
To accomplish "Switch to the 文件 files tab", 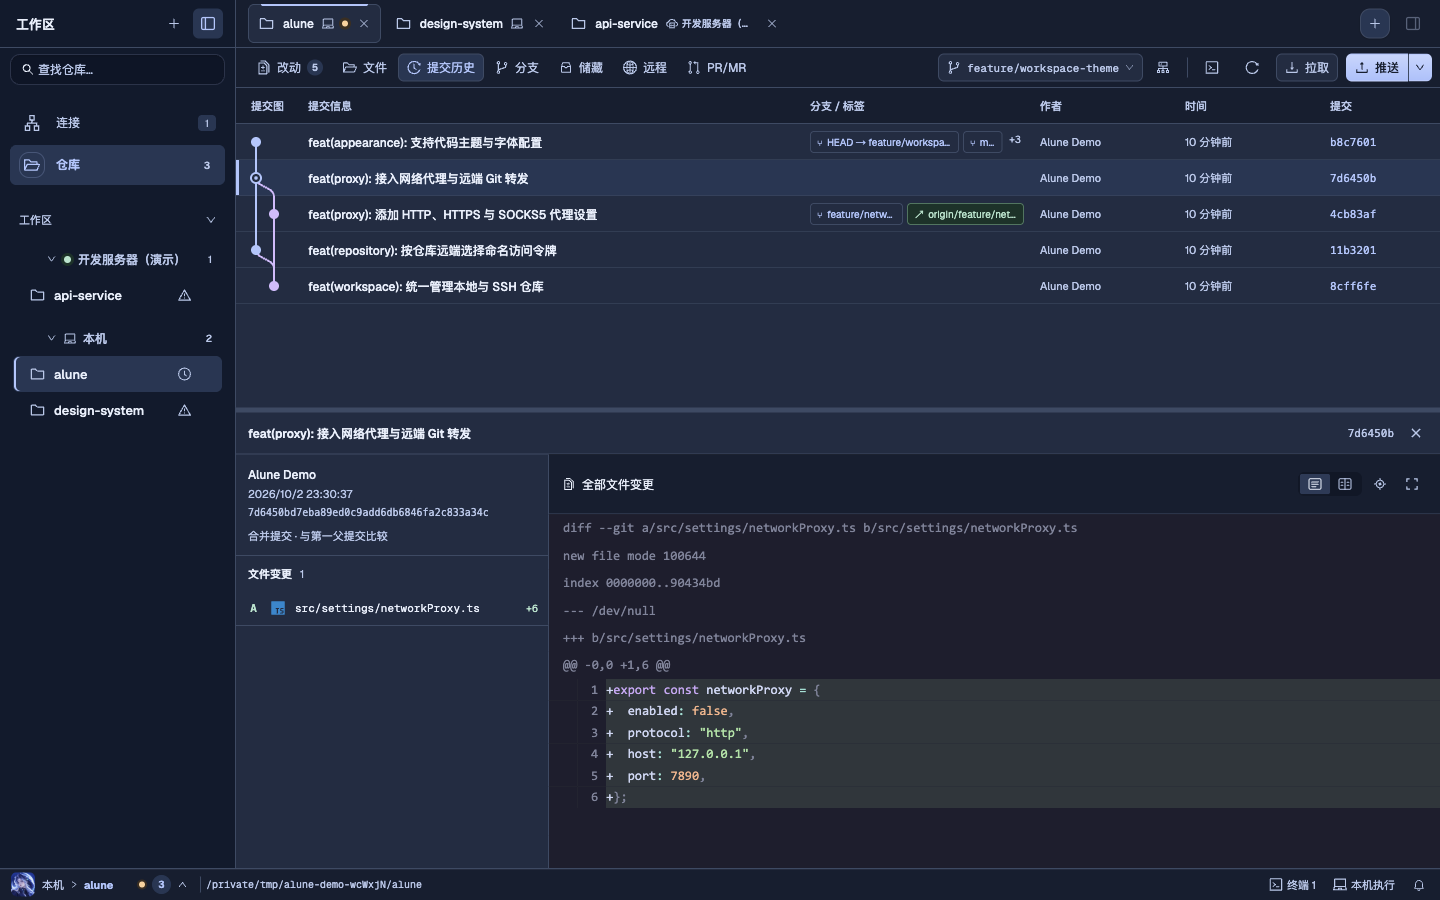I will pyautogui.click(x=364, y=68).
